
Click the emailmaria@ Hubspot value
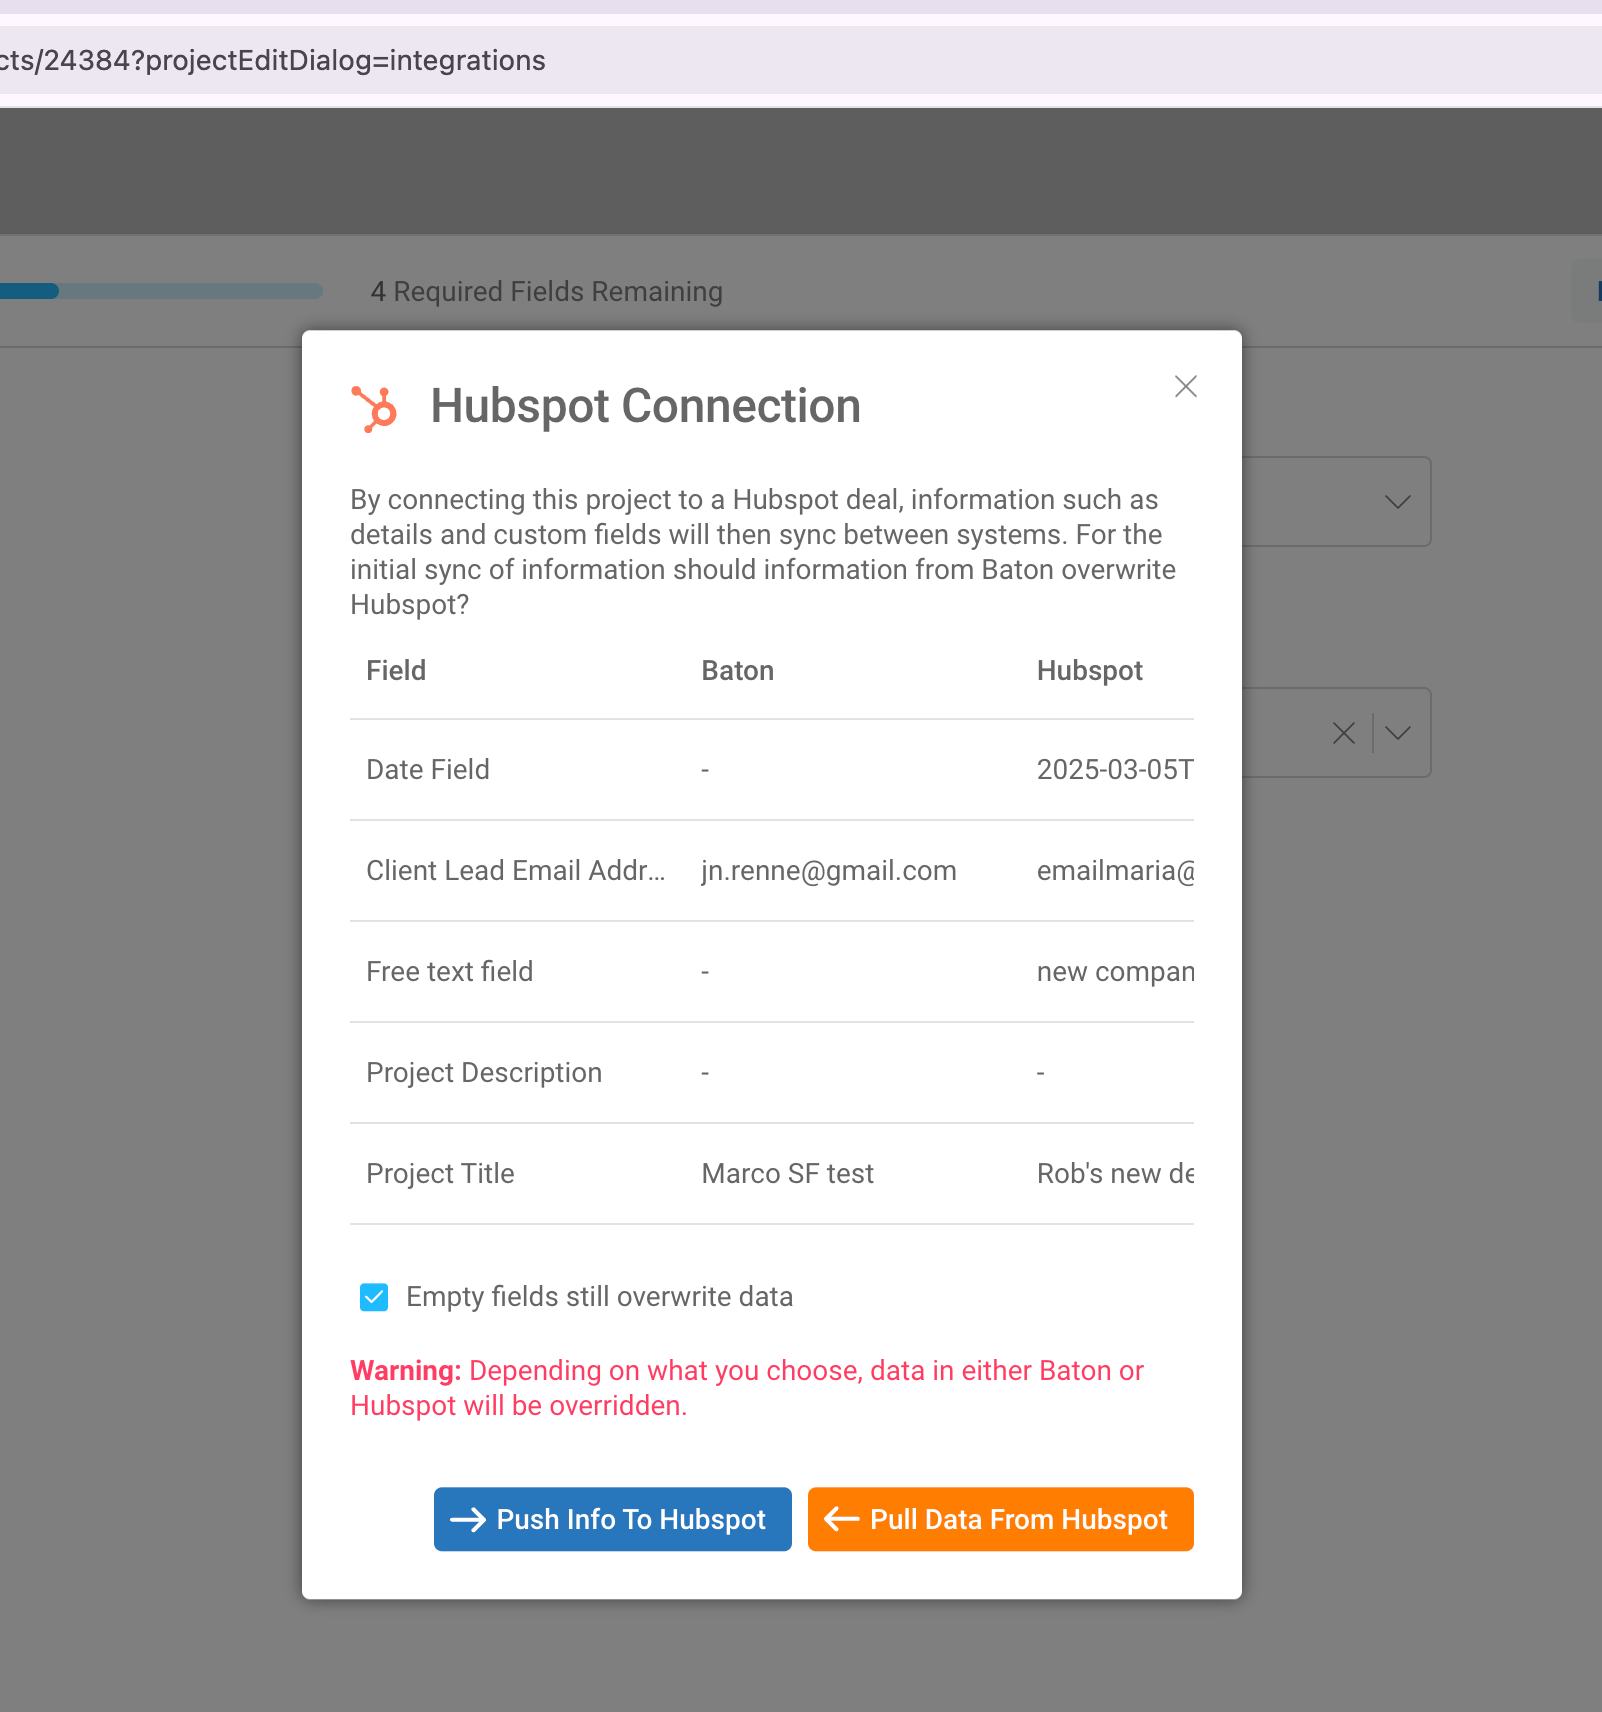[x=1115, y=870]
